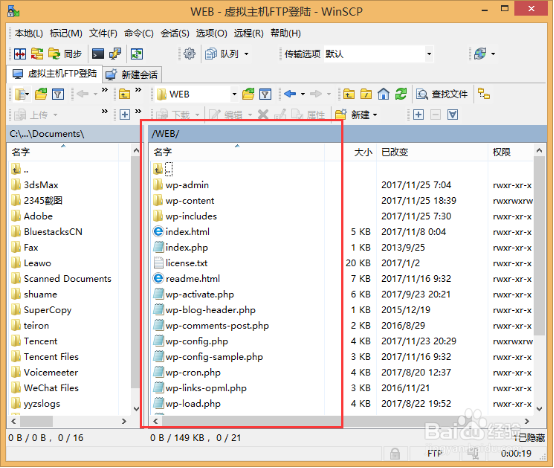Click the local panel Open Directory icon
This screenshot has height=468, width=554.
[41, 94]
